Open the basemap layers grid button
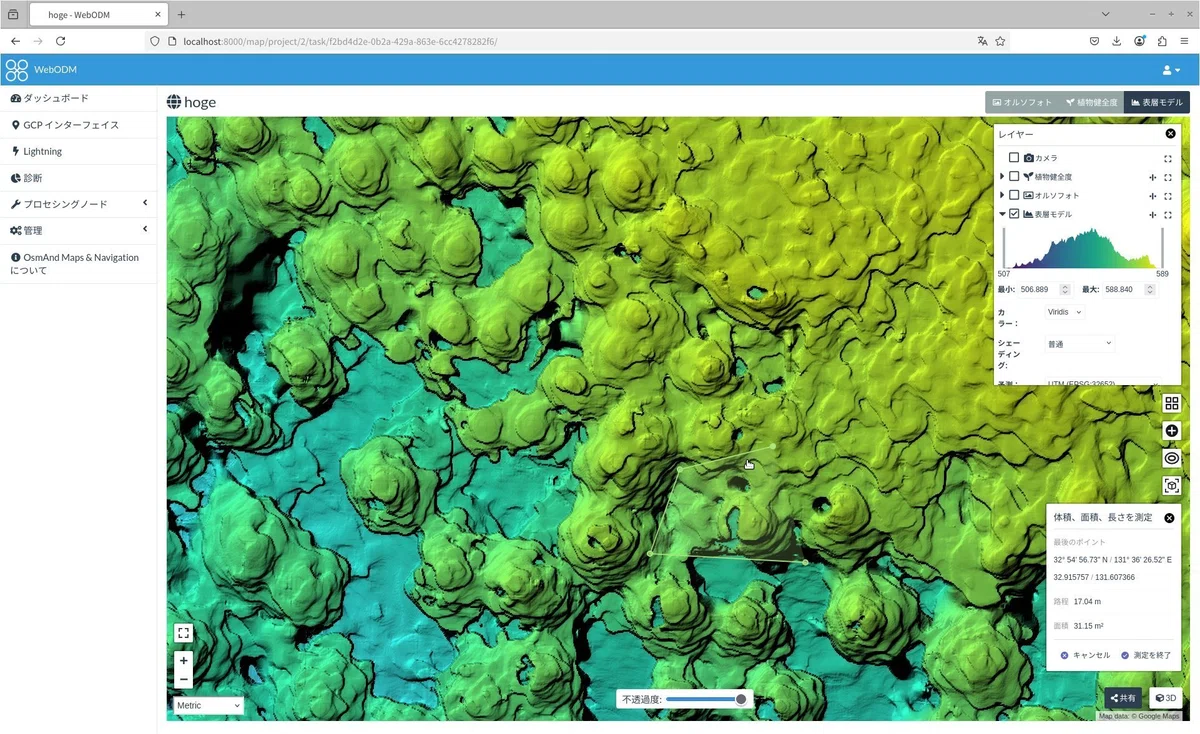This screenshot has width=1200, height=734. click(1172, 403)
